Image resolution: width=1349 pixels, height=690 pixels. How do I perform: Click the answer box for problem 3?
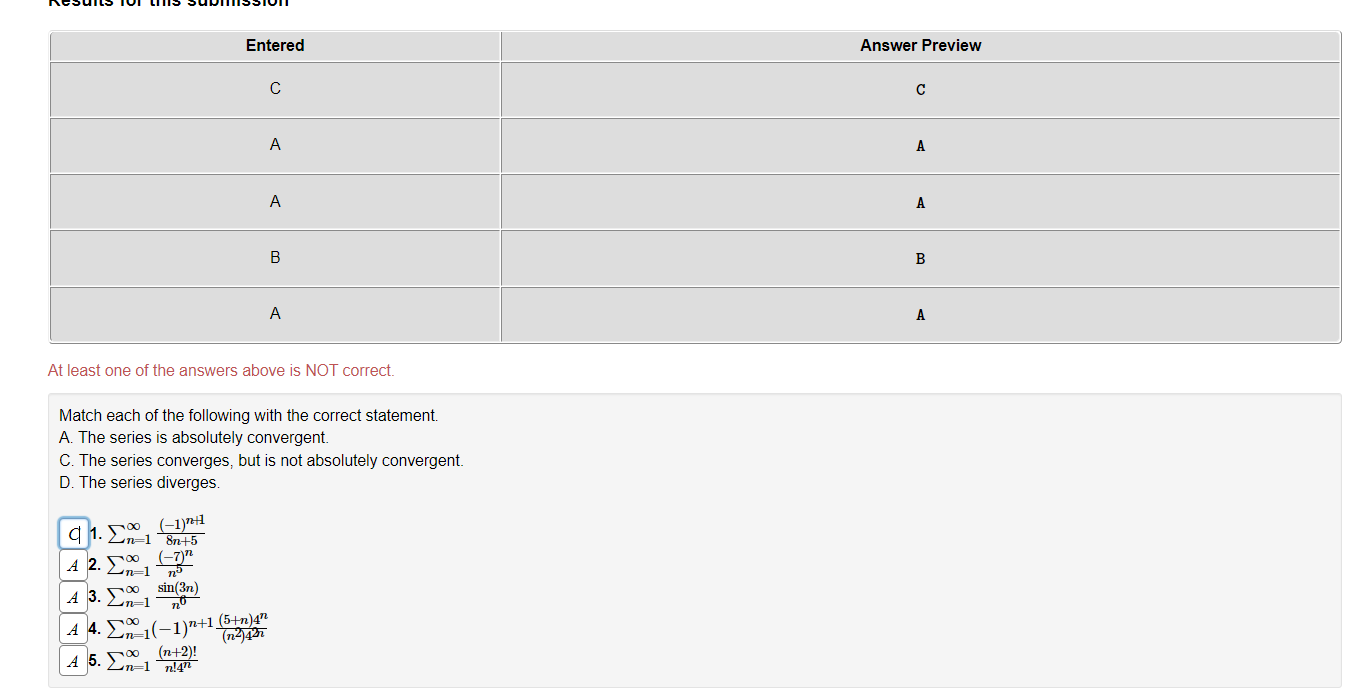point(71,597)
